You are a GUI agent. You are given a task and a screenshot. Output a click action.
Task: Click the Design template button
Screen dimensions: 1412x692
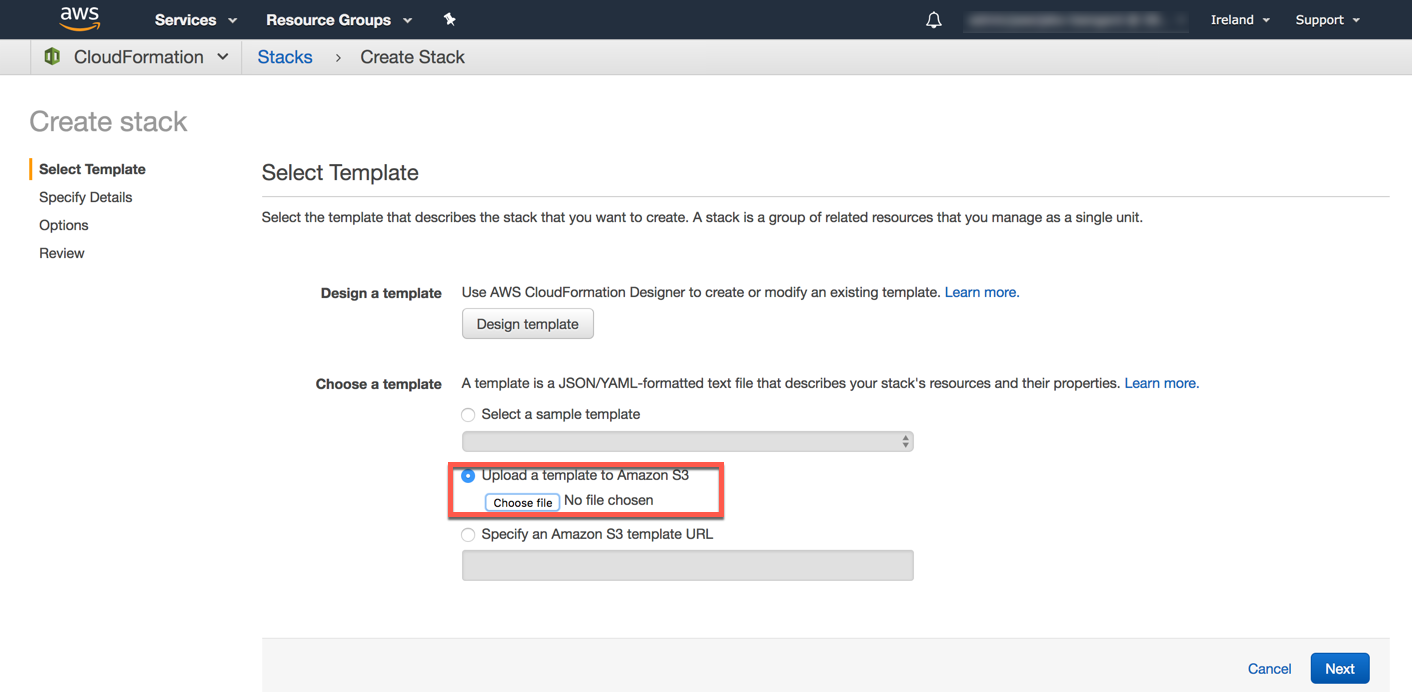click(x=527, y=324)
